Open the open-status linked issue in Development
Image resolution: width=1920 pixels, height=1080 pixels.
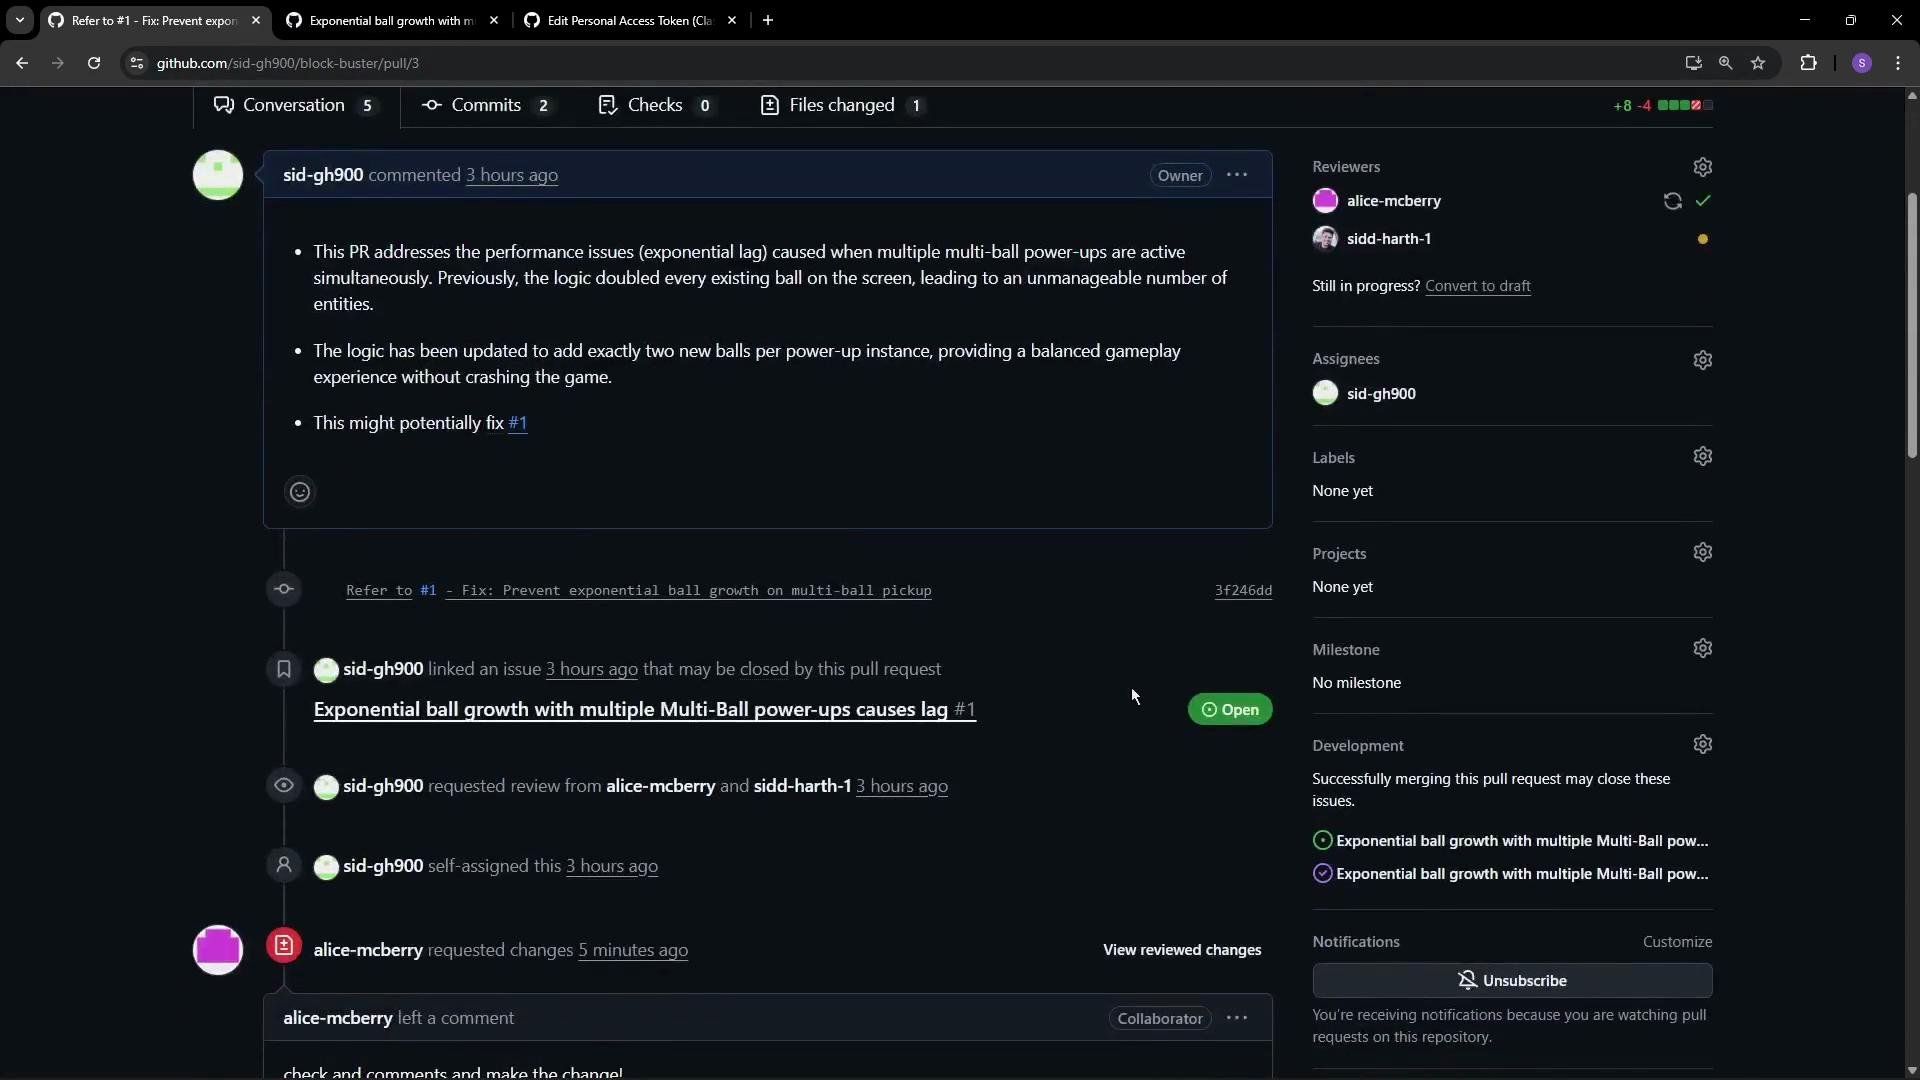[1511, 841]
